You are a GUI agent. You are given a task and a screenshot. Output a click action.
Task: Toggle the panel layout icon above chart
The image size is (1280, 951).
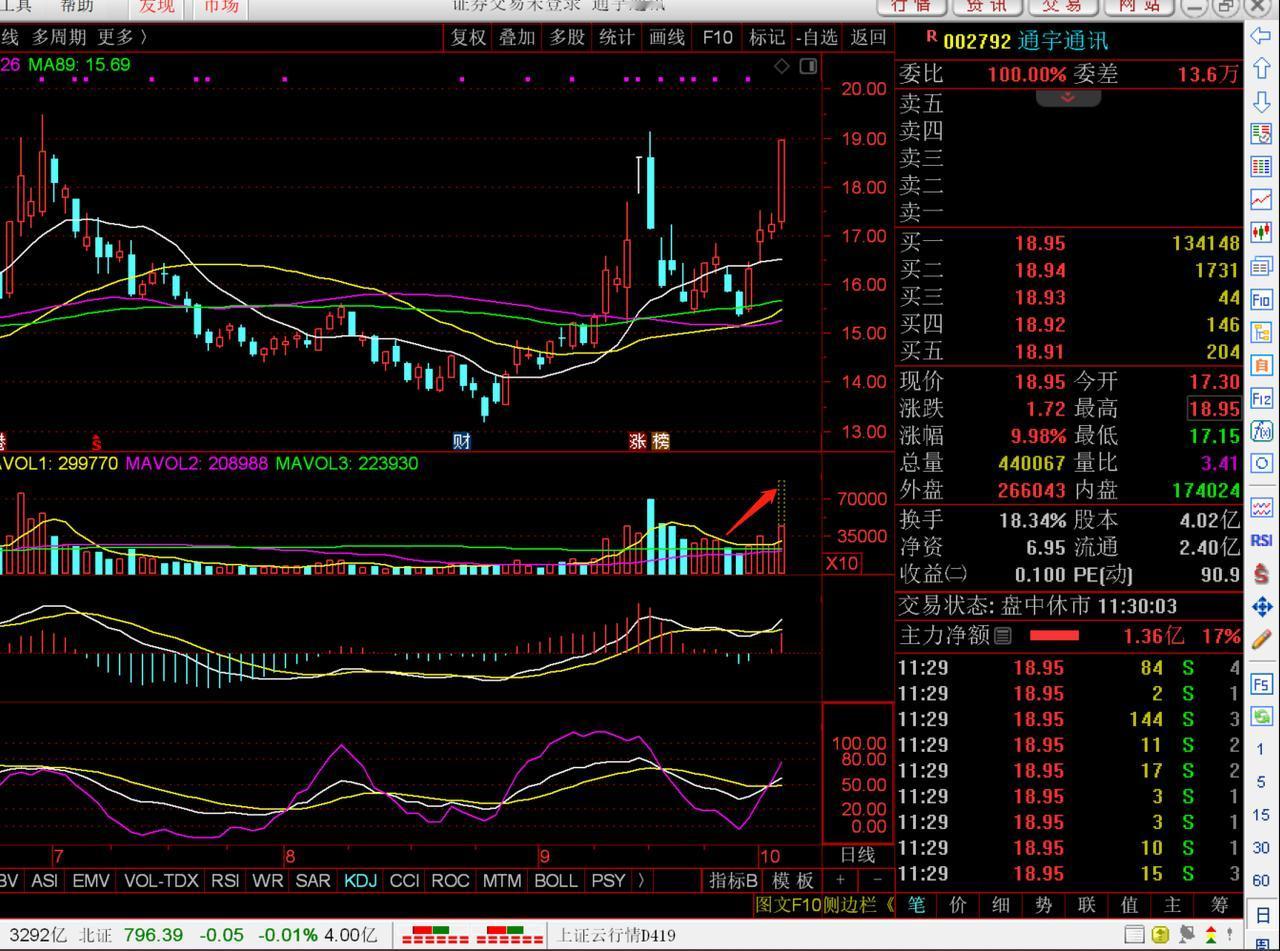(x=808, y=66)
